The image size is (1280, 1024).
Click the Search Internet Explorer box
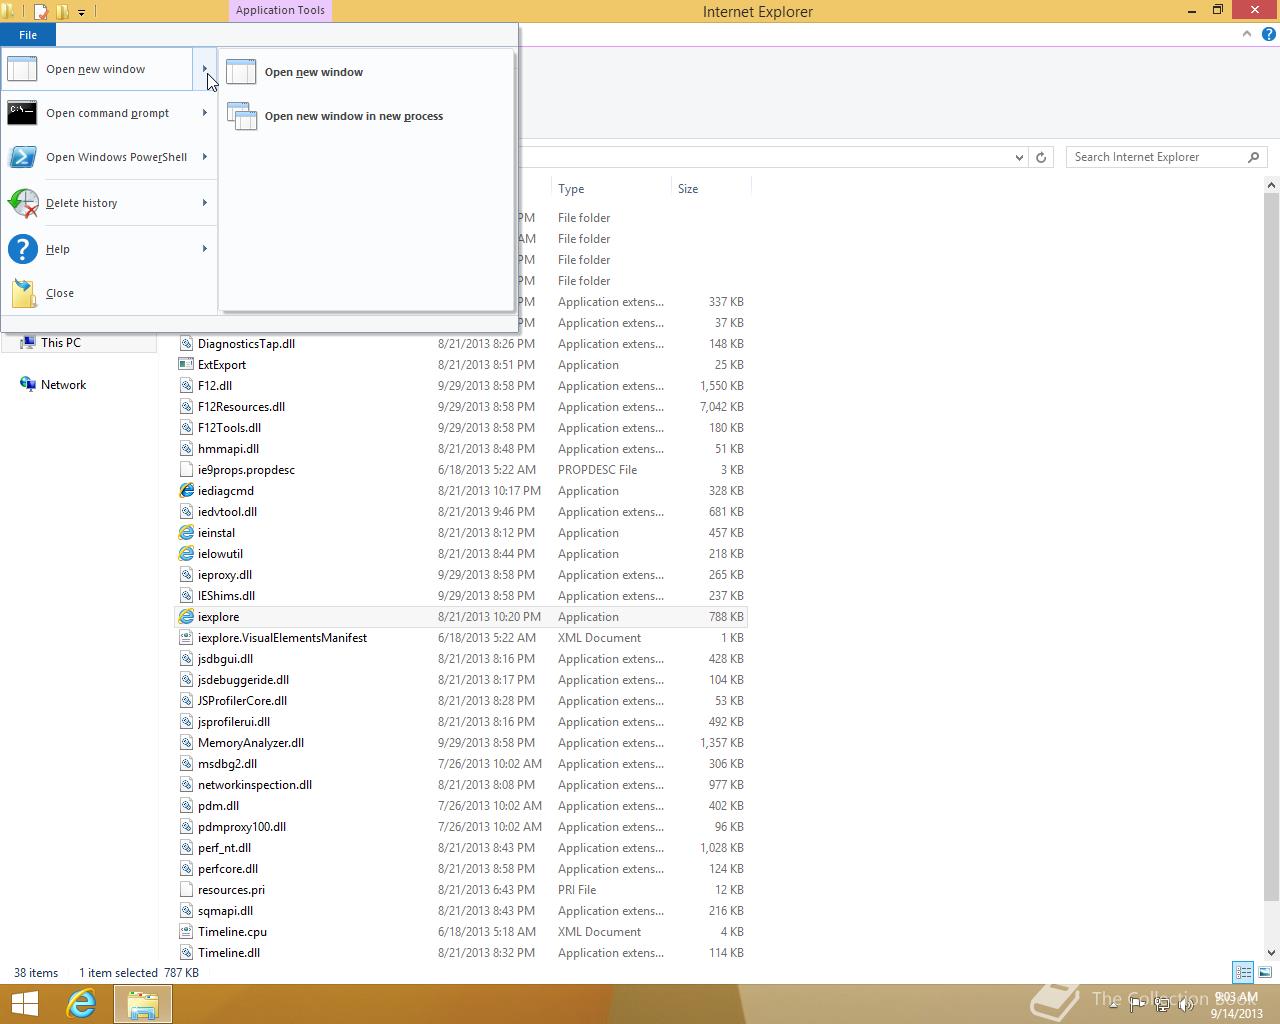[1155, 157]
